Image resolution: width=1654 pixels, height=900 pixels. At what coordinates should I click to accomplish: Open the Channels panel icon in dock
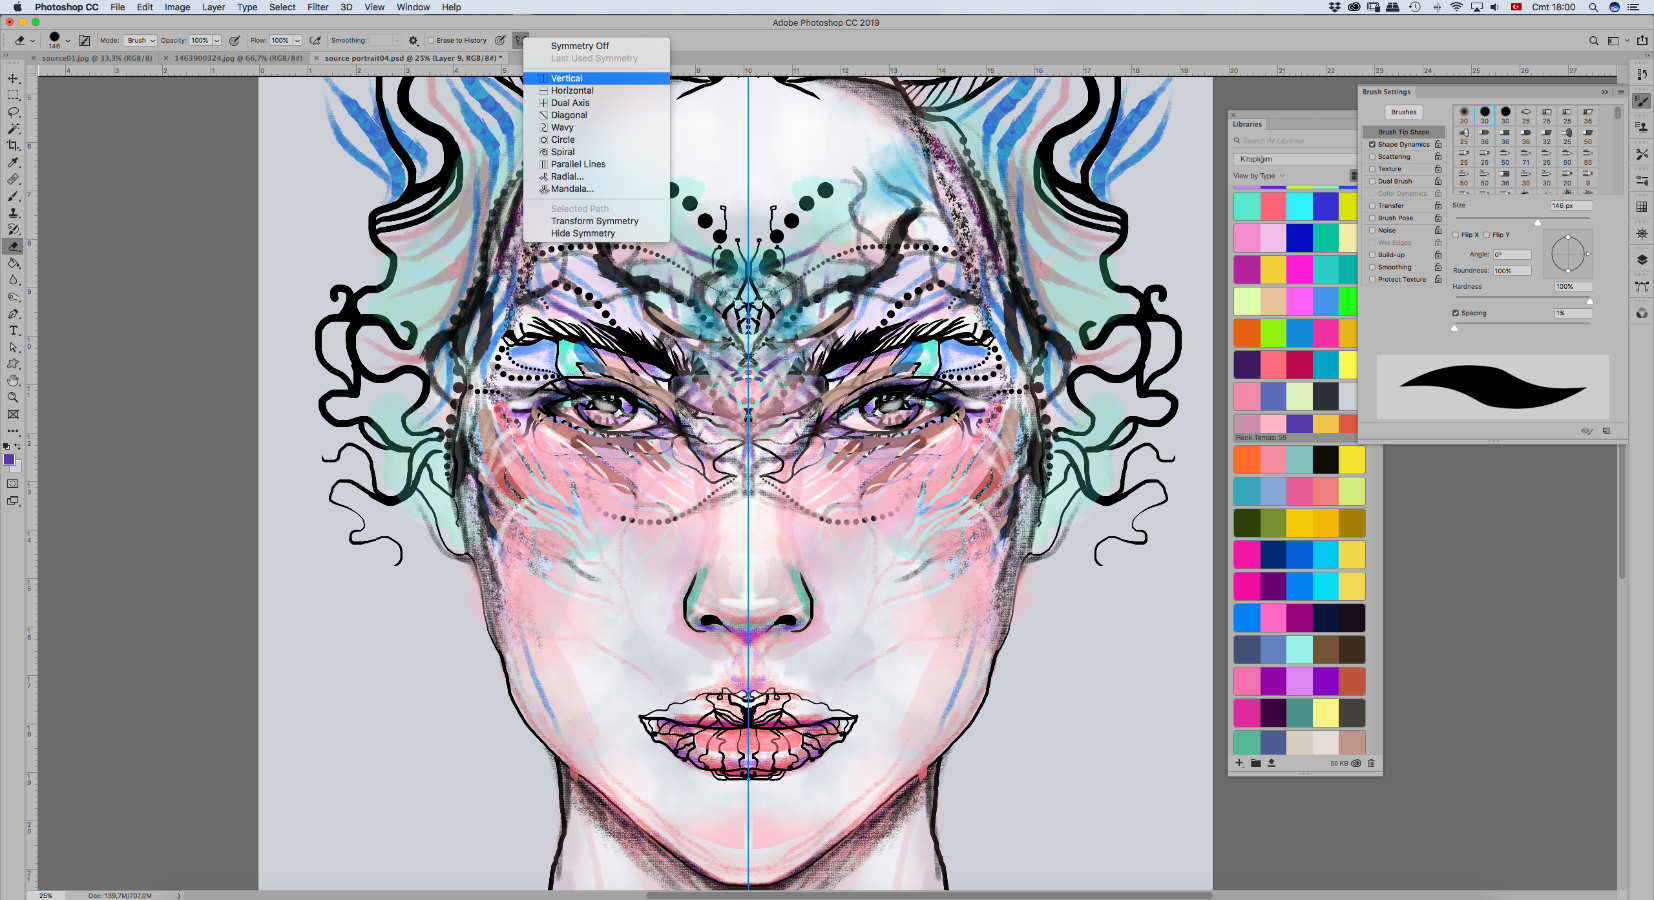(x=1642, y=313)
